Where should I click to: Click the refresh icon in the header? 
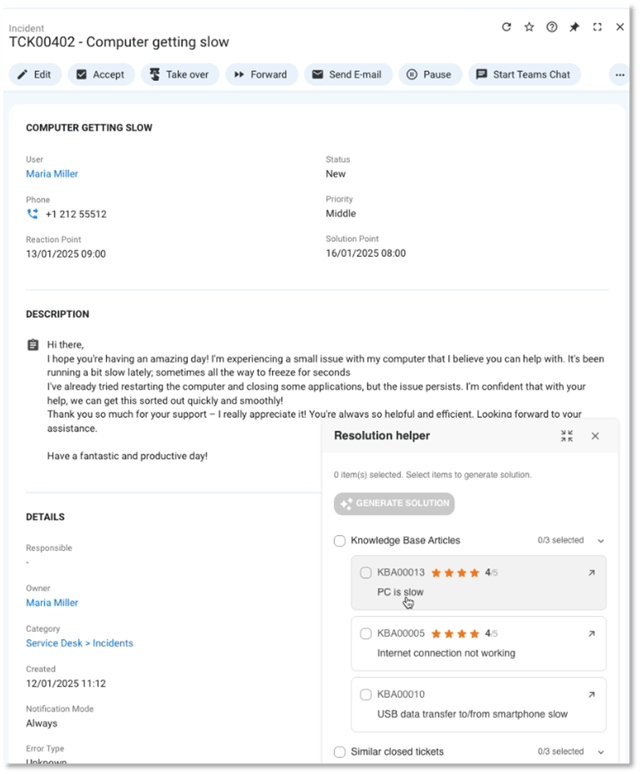[507, 28]
